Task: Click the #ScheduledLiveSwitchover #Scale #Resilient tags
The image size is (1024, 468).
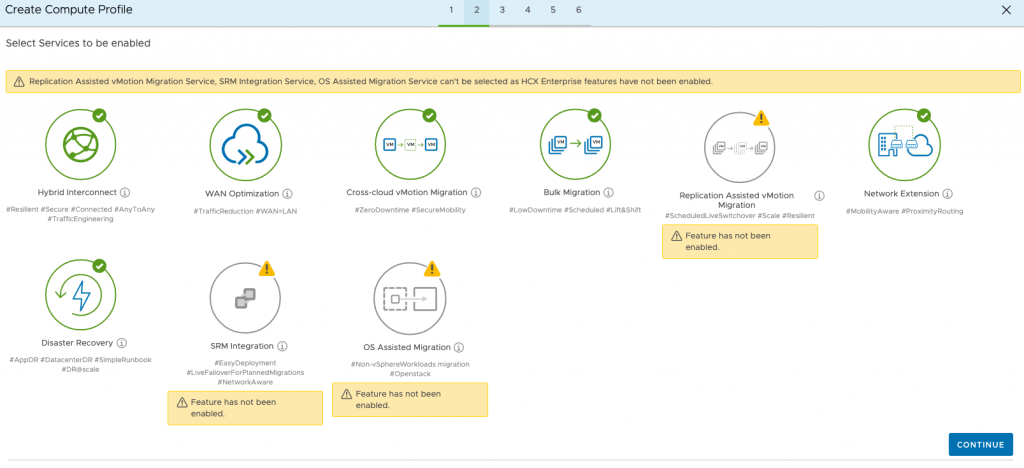Action: pyautogui.click(x=740, y=215)
